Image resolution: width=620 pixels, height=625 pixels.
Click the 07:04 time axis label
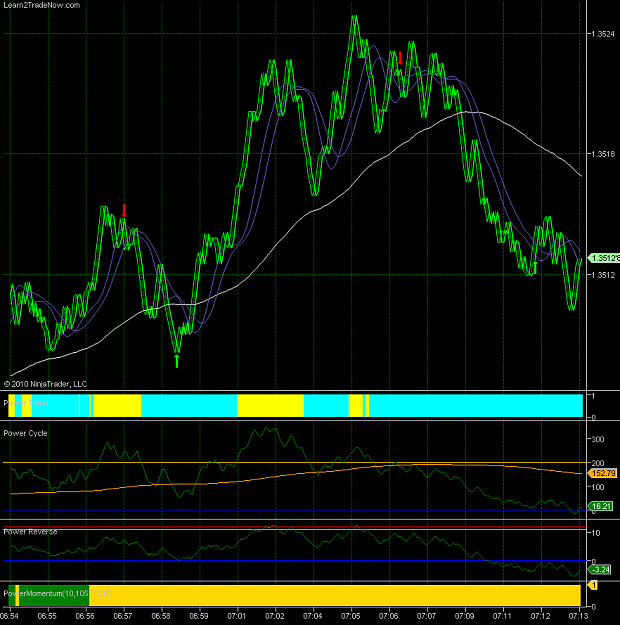[x=313, y=616]
